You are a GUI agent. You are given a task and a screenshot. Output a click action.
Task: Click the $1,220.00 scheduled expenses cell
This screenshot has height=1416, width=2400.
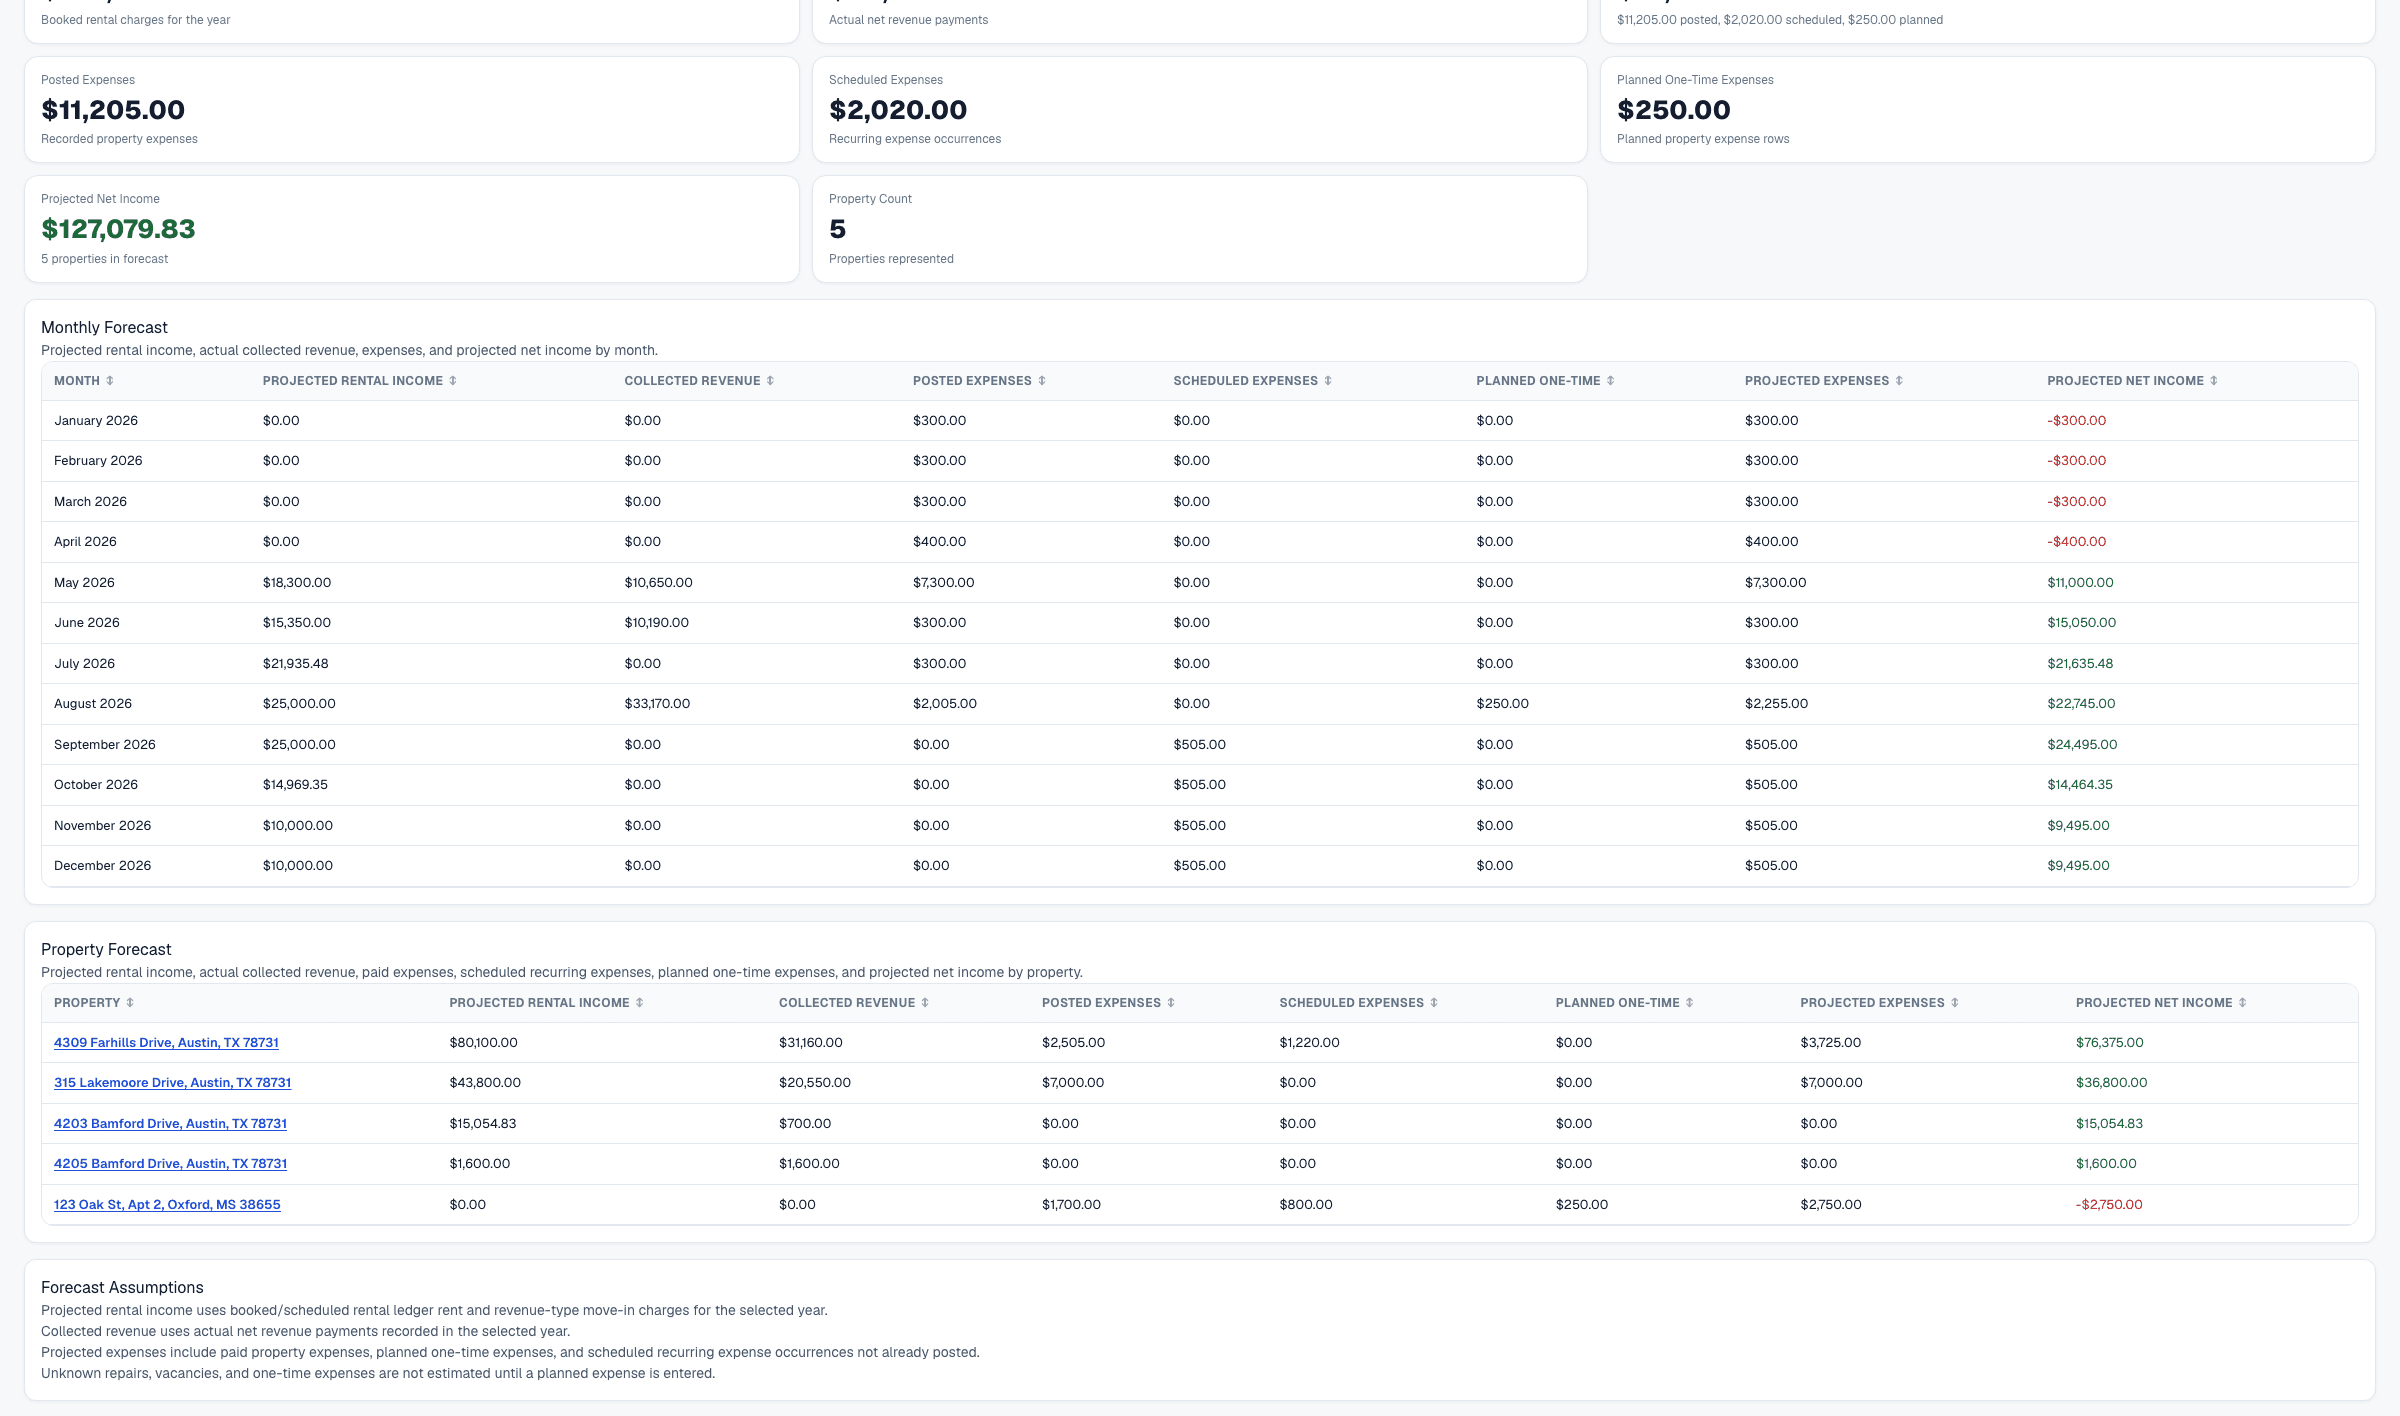tap(1309, 1043)
